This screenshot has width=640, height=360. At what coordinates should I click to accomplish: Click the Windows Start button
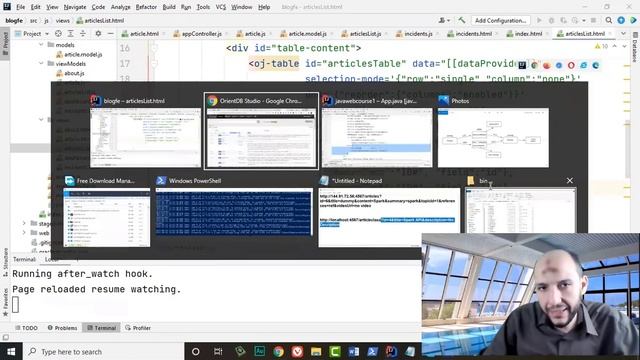(11, 351)
